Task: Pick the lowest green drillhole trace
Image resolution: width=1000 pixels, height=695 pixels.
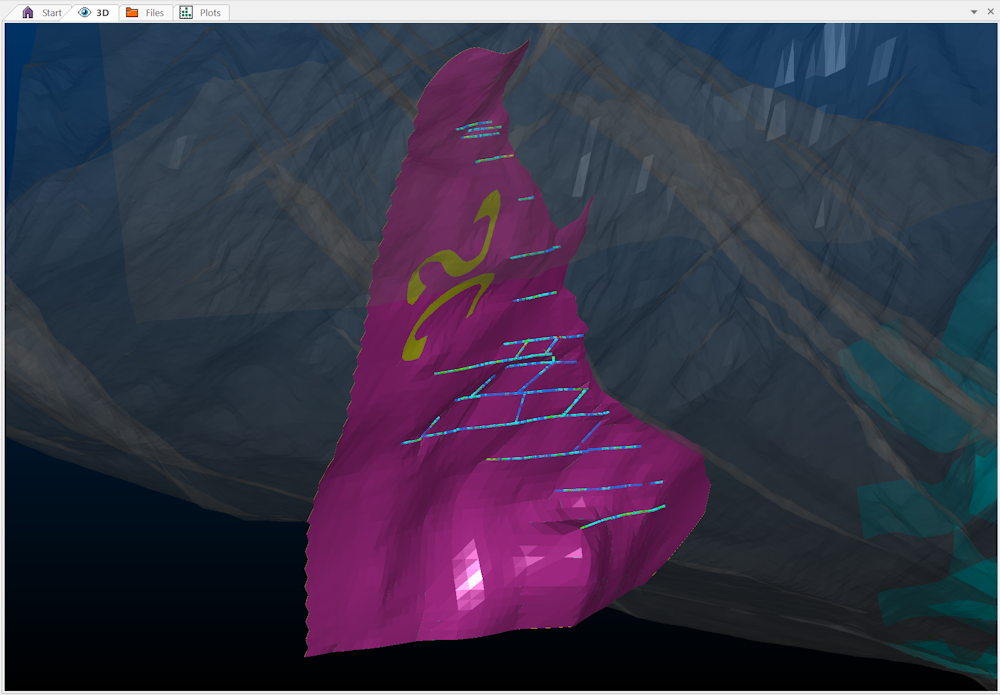Action: pyautogui.click(x=622, y=517)
